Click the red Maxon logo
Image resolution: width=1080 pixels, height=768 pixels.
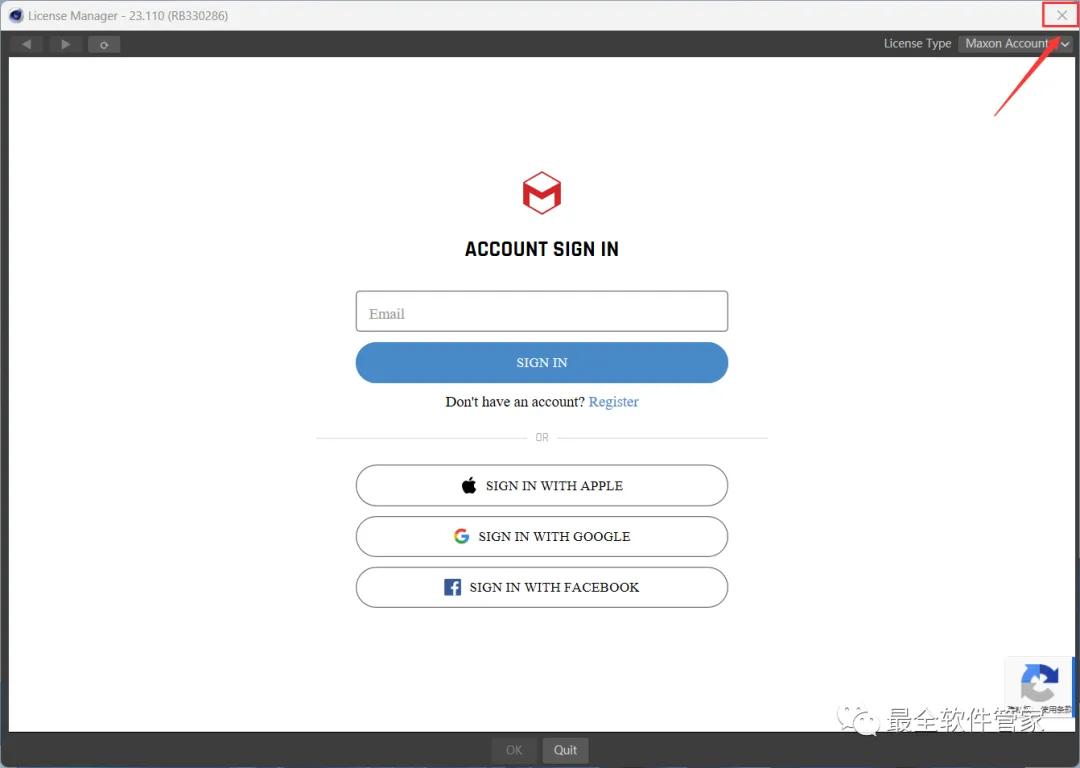click(x=542, y=193)
